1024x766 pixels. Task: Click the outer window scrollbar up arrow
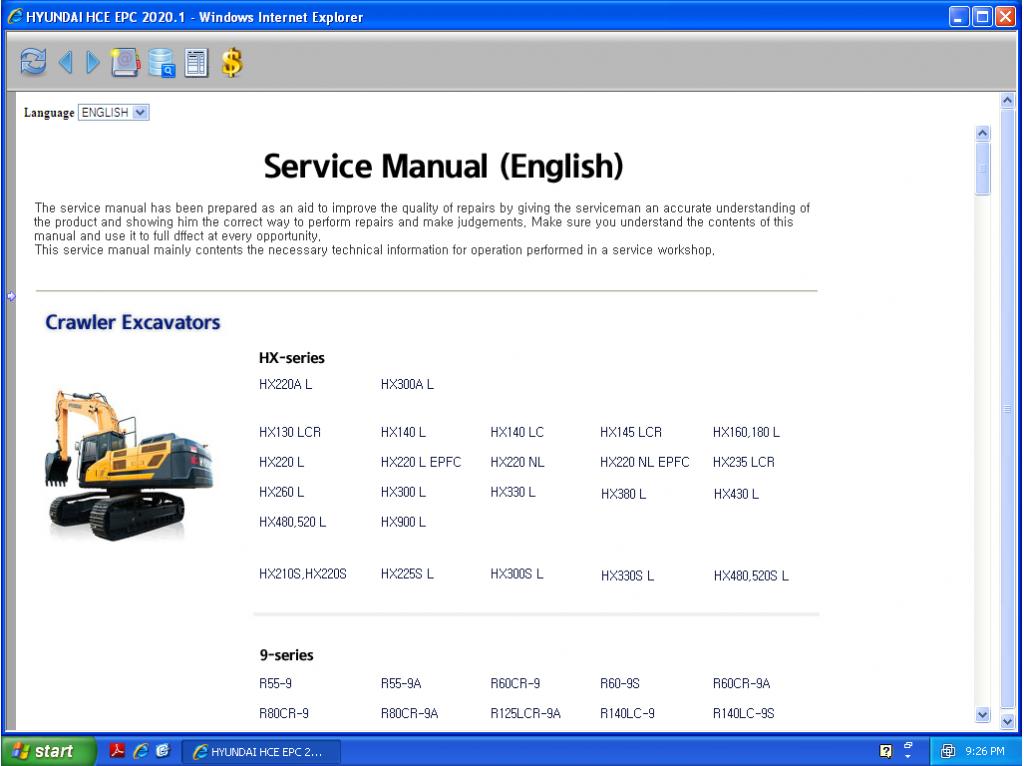(1008, 100)
